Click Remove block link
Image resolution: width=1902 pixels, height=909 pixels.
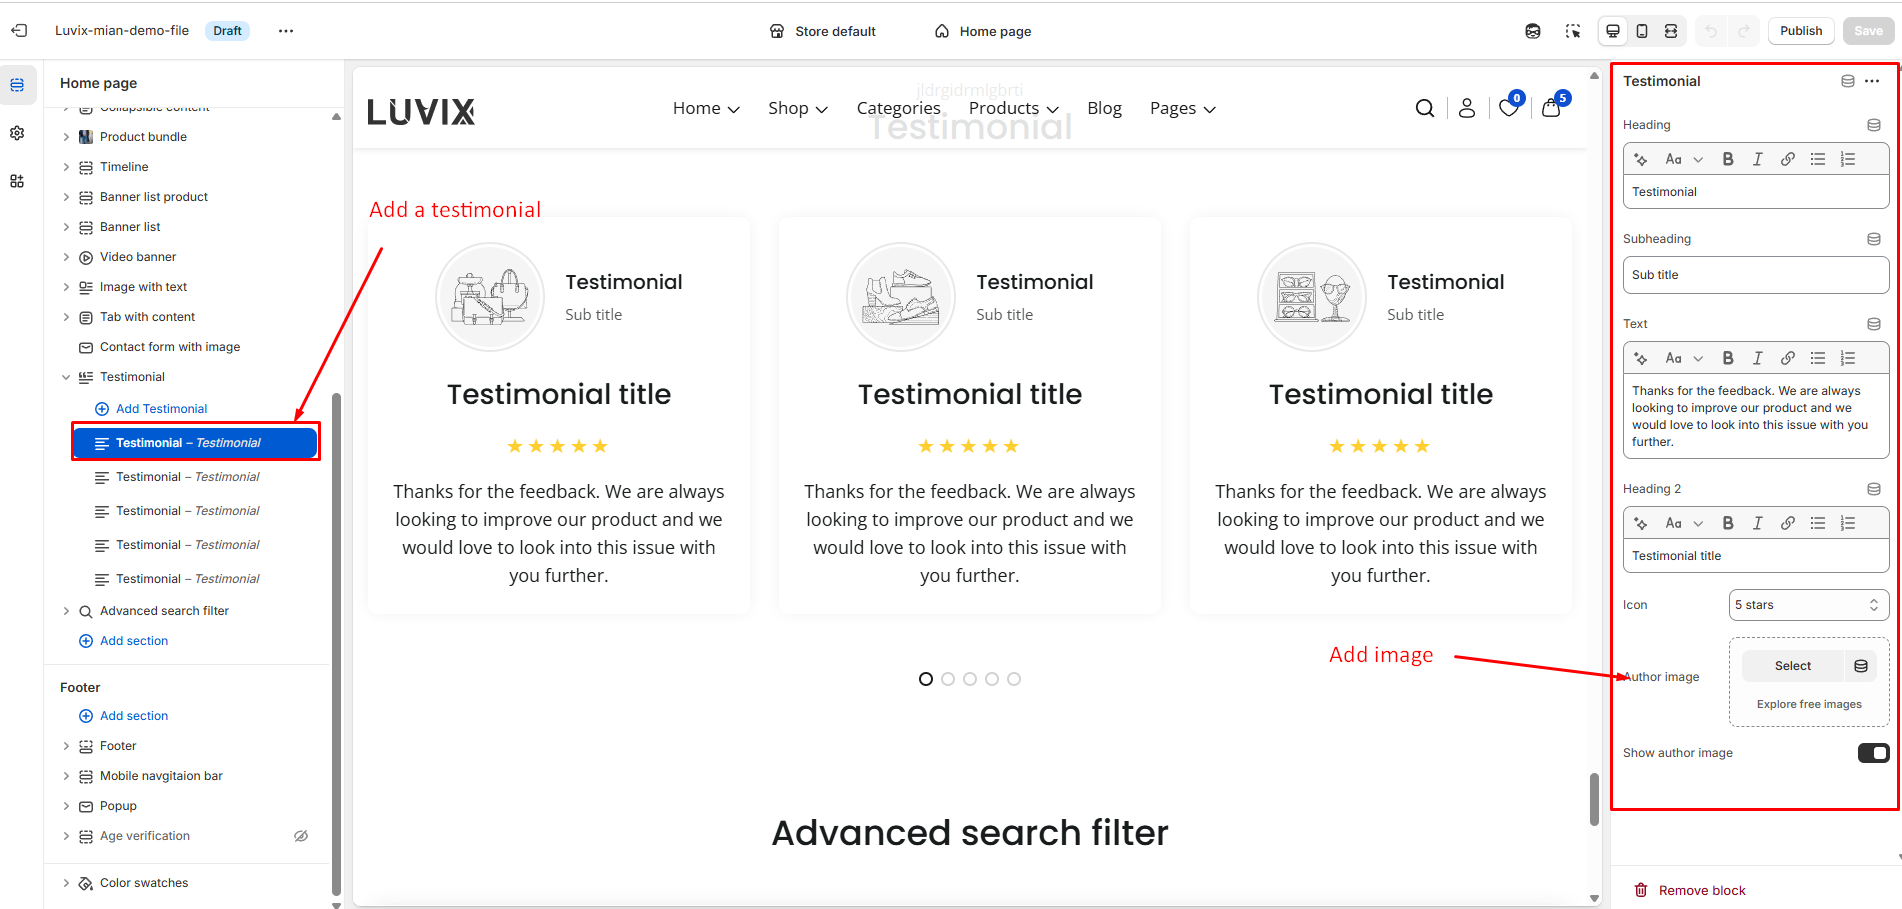[1701, 890]
